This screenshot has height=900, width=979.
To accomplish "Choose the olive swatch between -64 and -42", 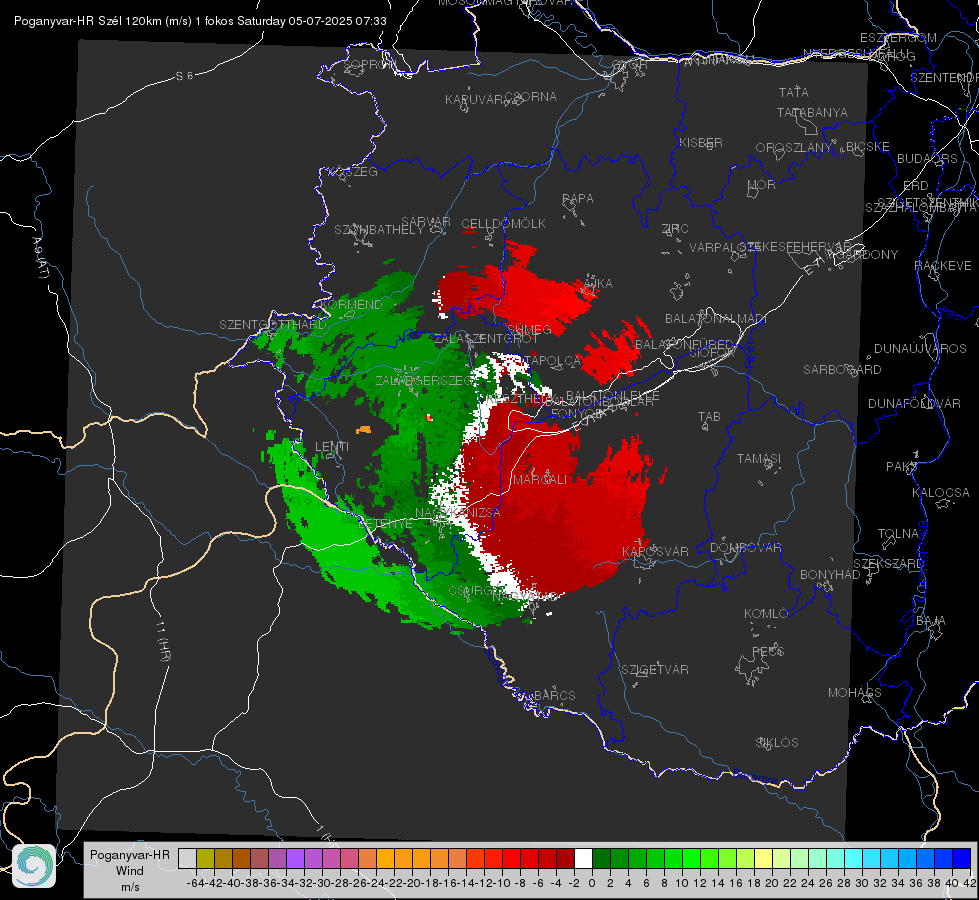I will (x=205, y=859).
